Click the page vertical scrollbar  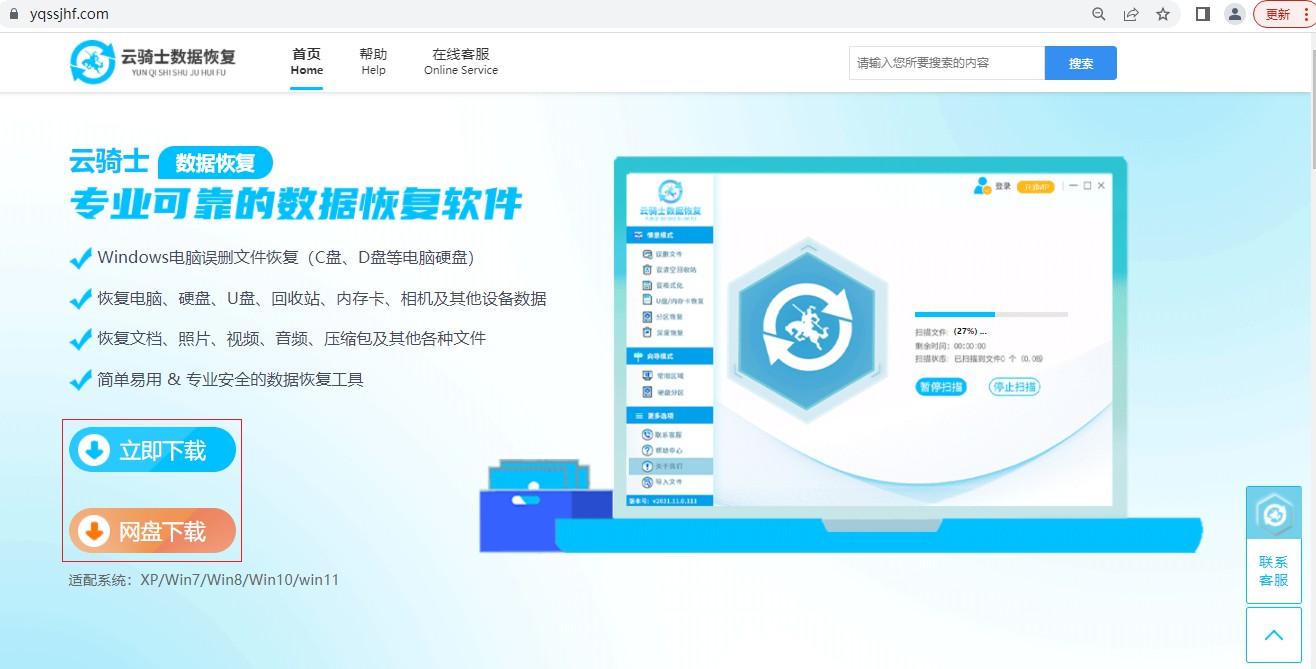point(1310,348)
